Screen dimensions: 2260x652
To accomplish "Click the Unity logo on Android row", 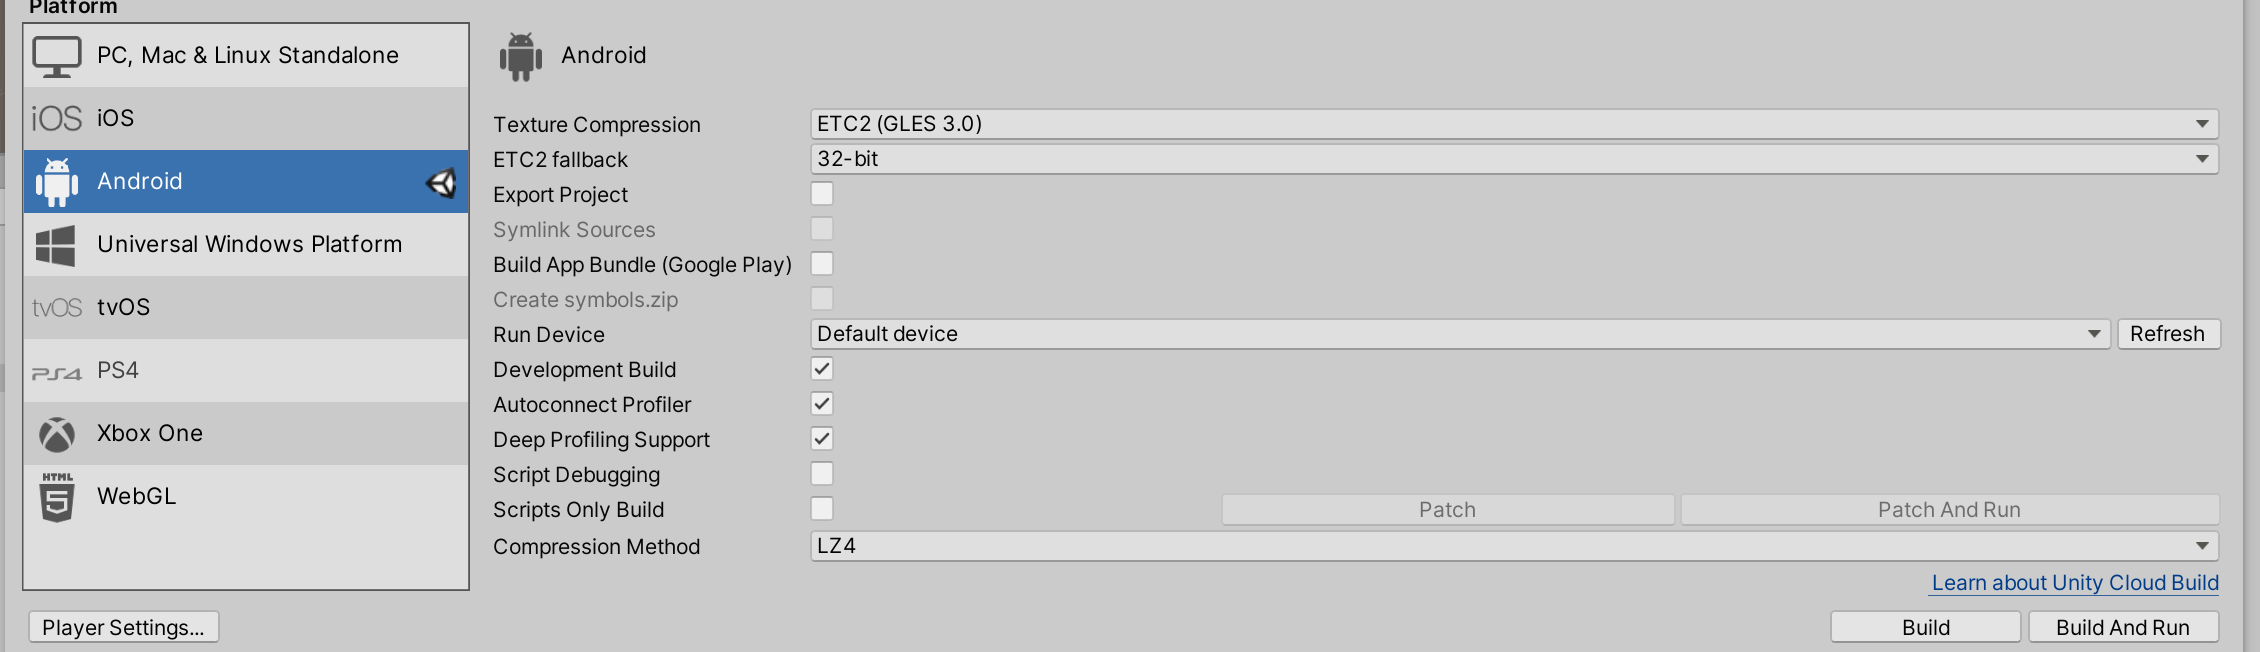I will pyautogui.click(x=441, y=182).
